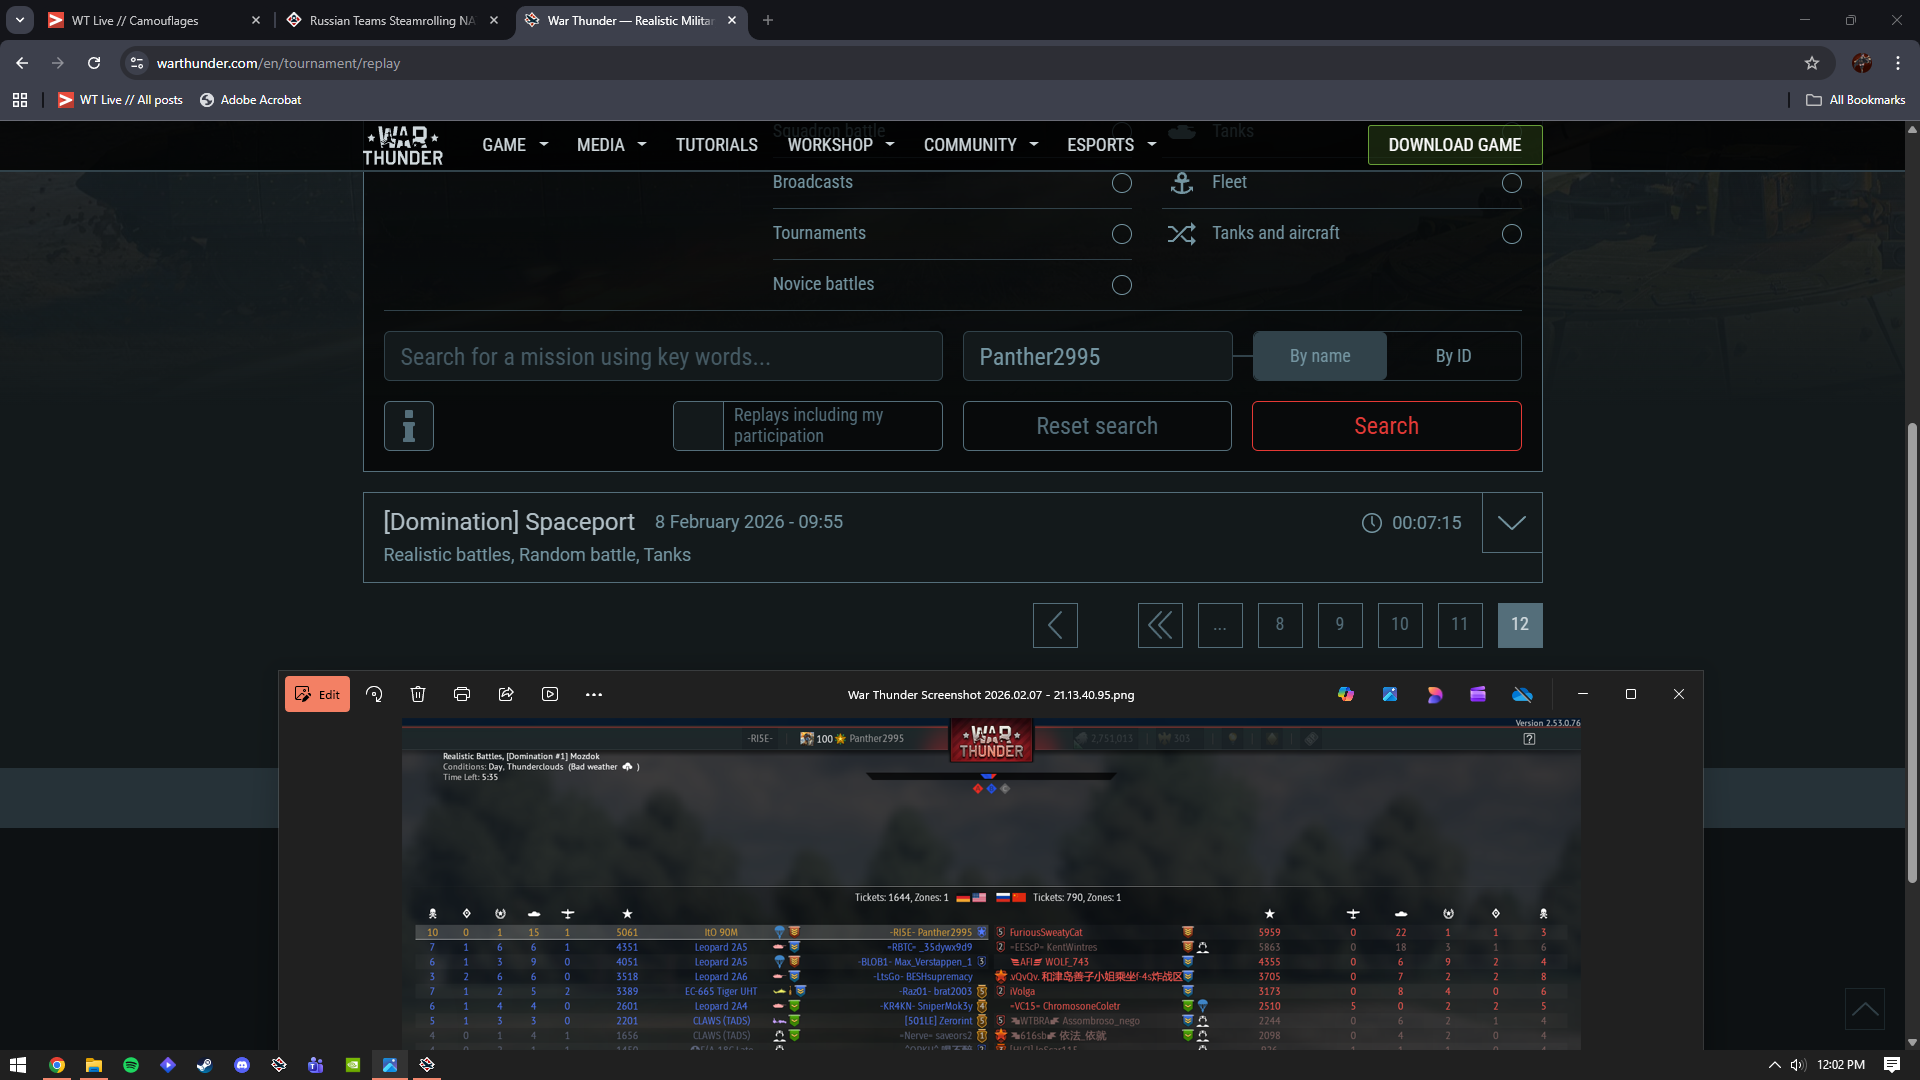Click the previous page arrow icon
Image resolution: width=1920 pixels, height=1080 pixels.
click(1055, 625)
